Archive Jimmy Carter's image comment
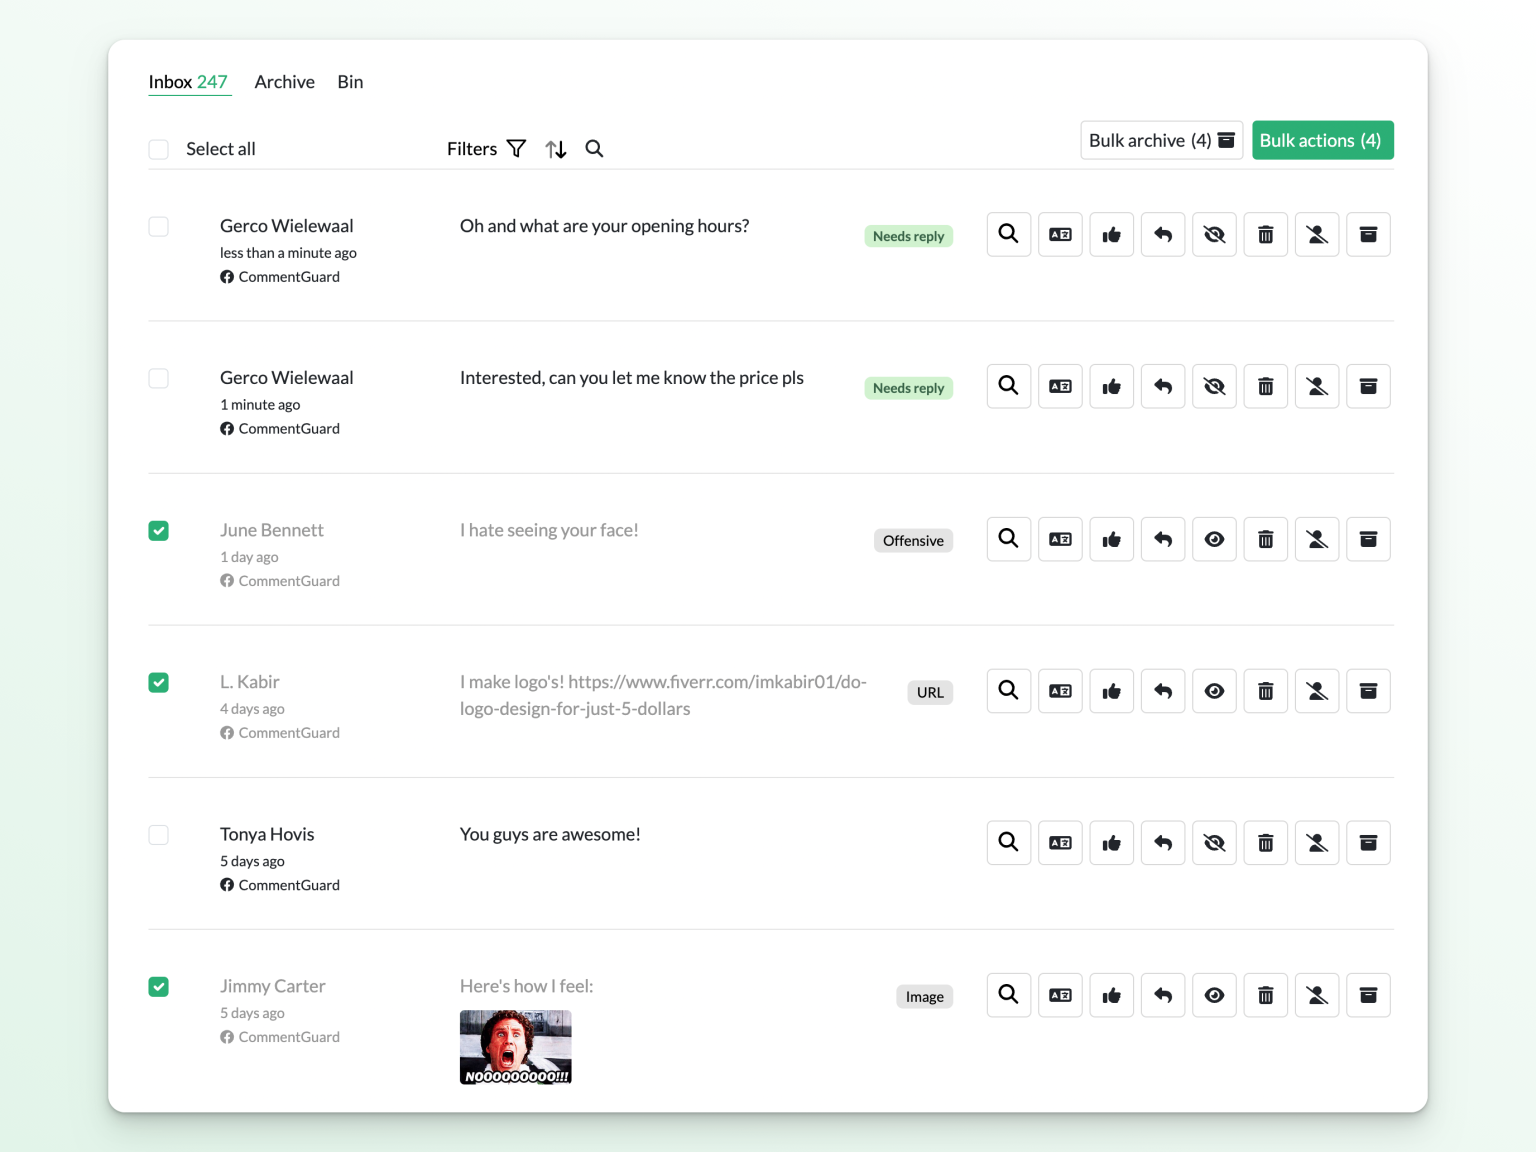 [1368, 995]
